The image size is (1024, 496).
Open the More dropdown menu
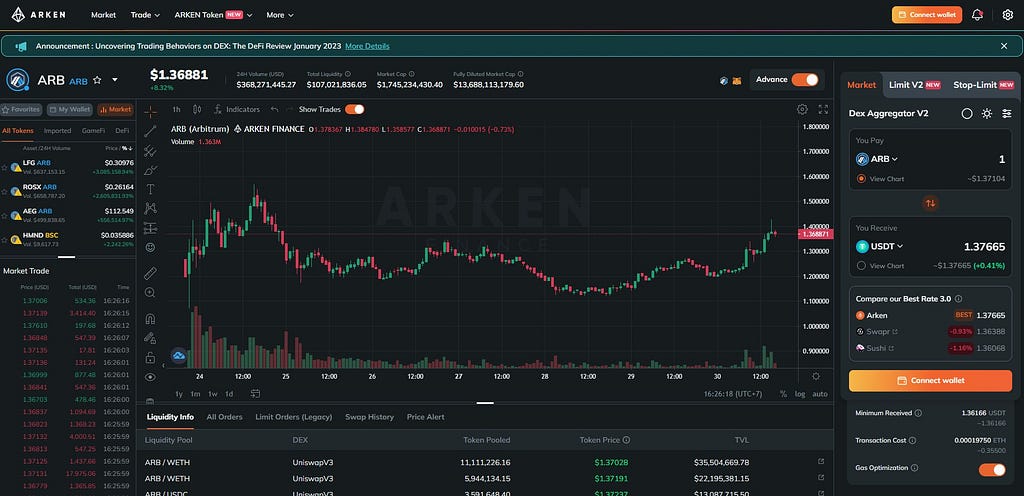point(280,14)
